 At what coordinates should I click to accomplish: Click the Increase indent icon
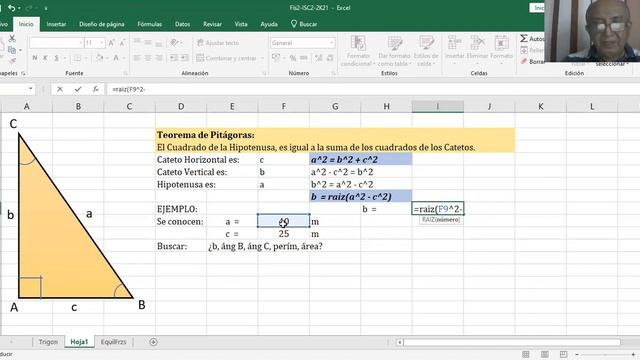click(x=184, y=58)
